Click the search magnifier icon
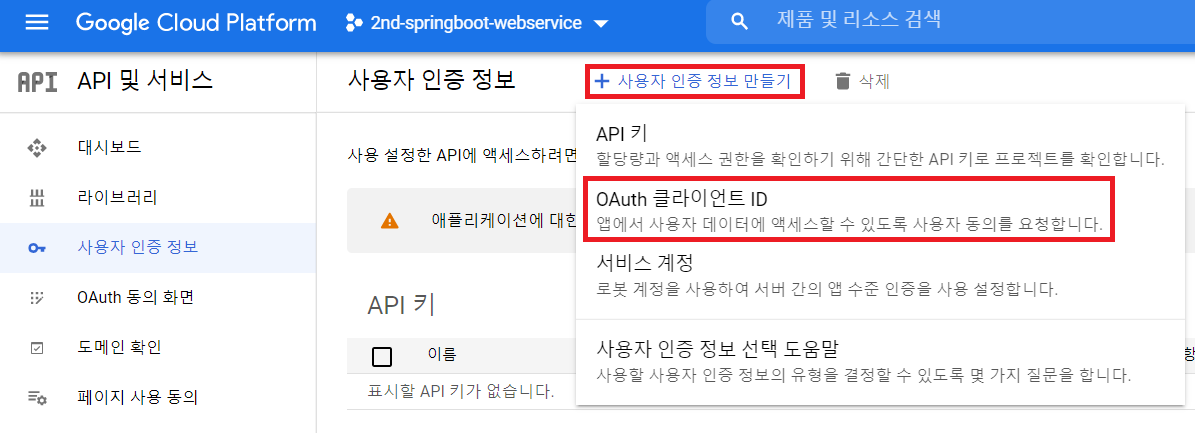 [738, 22]
